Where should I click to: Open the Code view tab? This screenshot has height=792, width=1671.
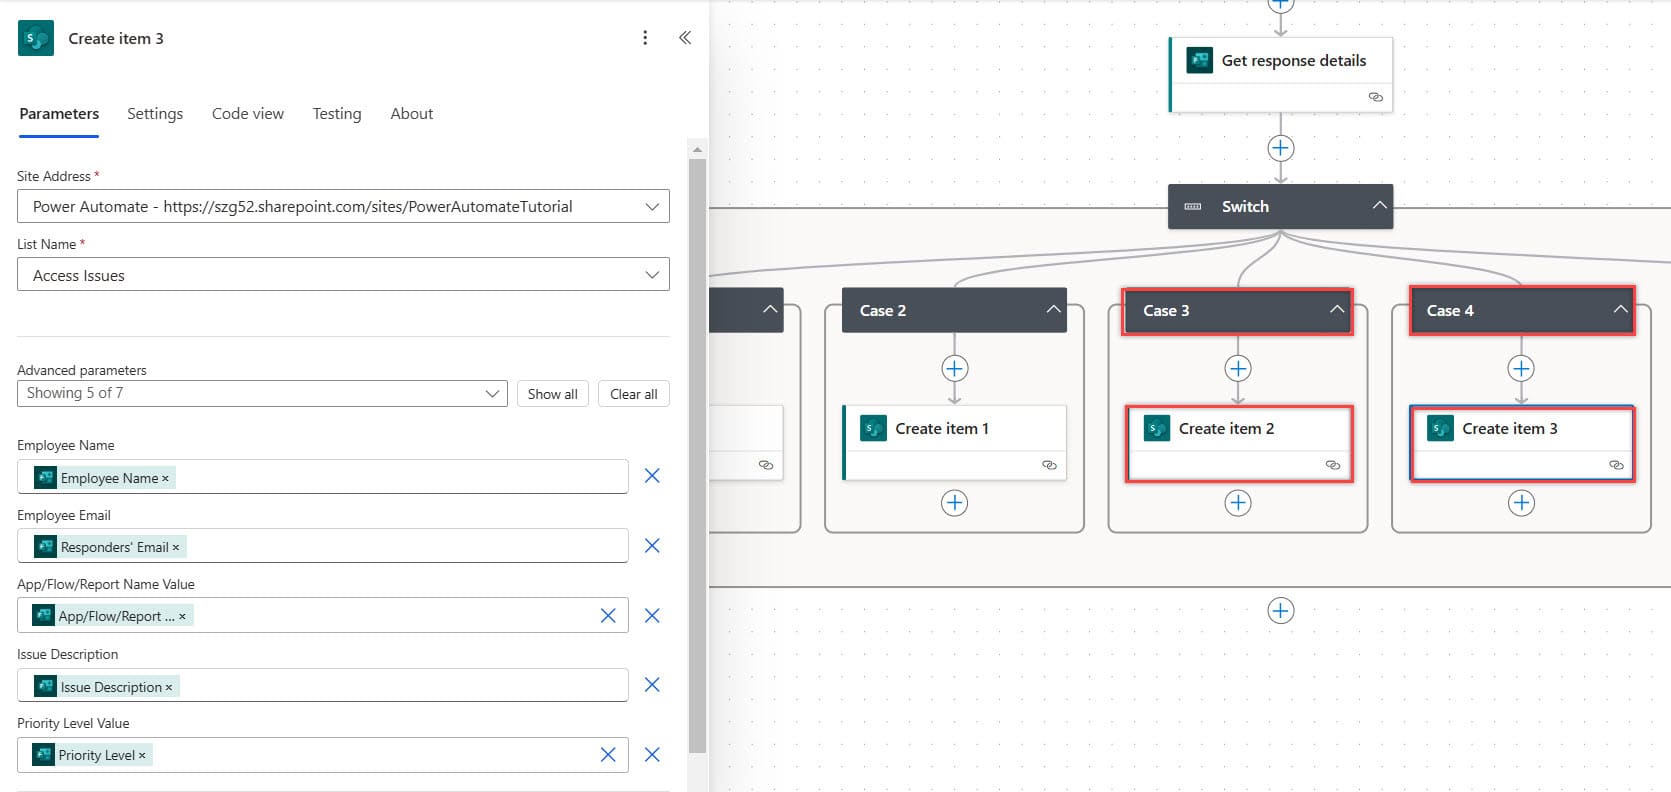tap(248, 114)
